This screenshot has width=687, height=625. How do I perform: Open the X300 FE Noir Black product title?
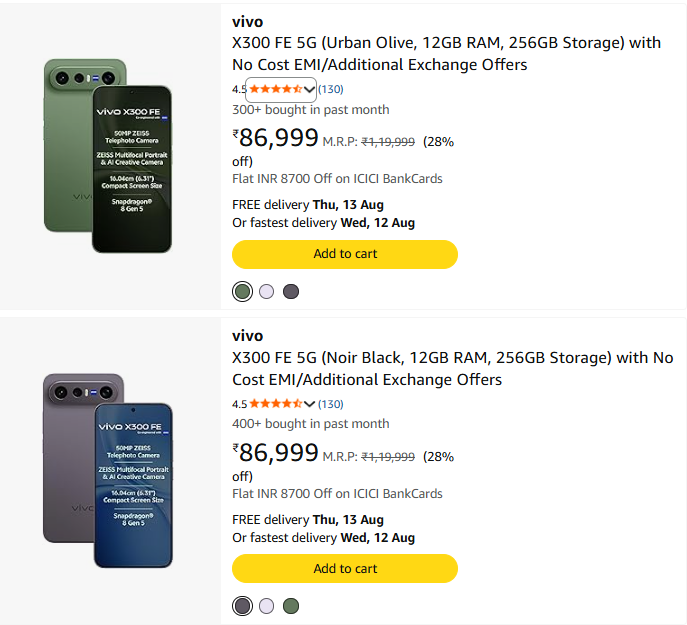click(x=452, y=368)
